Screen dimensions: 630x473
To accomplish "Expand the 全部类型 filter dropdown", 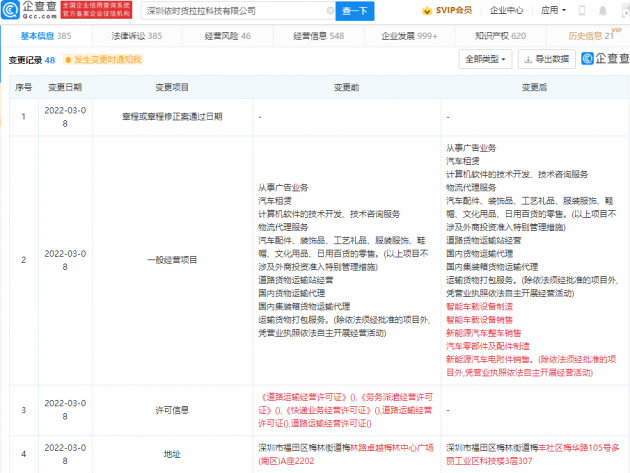I will [485, 59].
